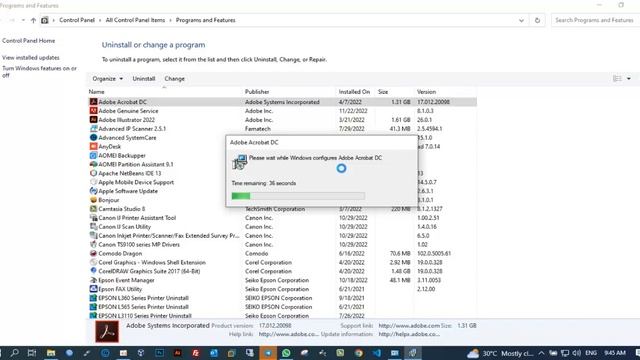
Task: Click the green progress bar in dialog
Action: [x=298, y=196]
